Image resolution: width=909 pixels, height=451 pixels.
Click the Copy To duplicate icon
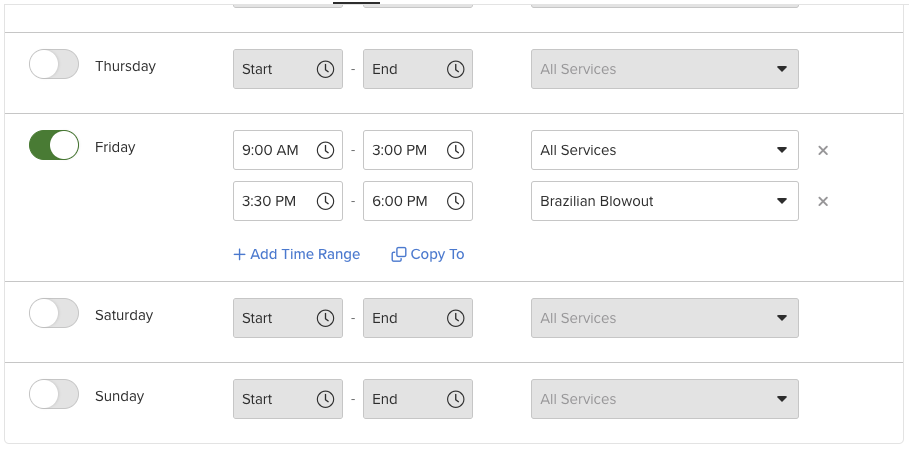[398, 254]
